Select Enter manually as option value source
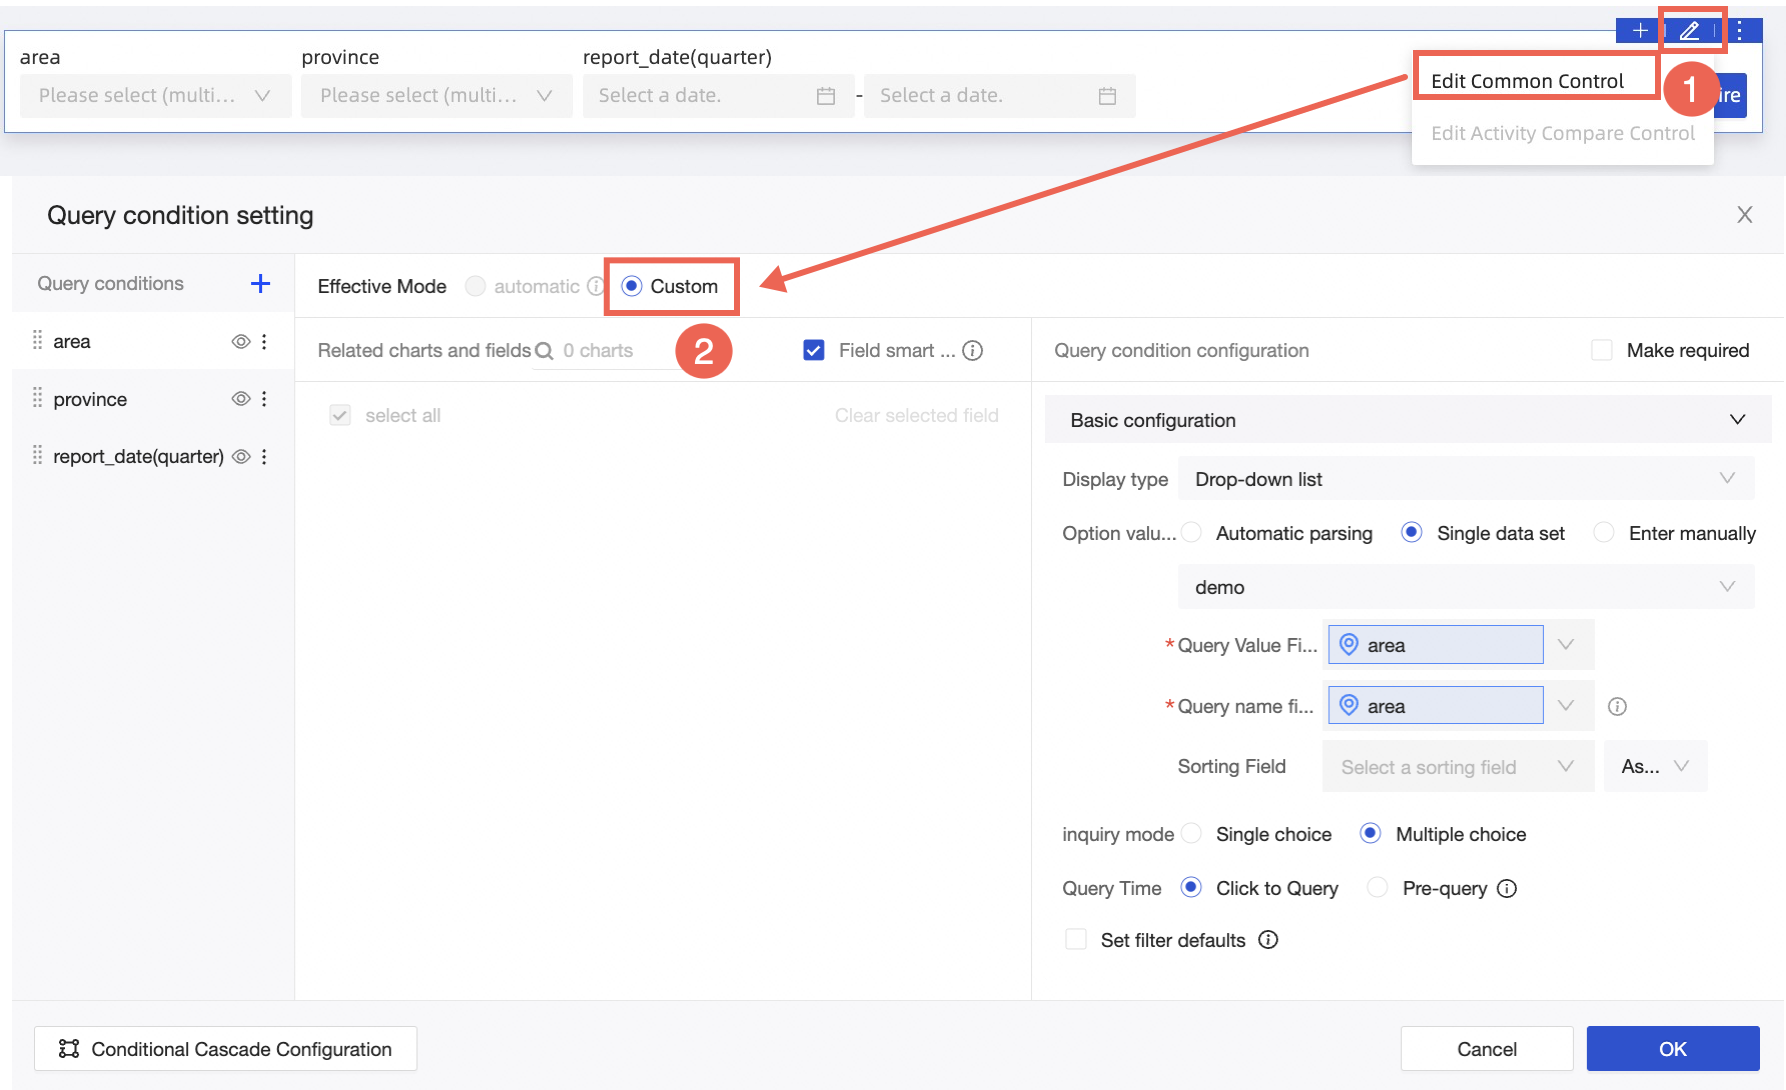 pyautogui.click(x=1604, y=533)
